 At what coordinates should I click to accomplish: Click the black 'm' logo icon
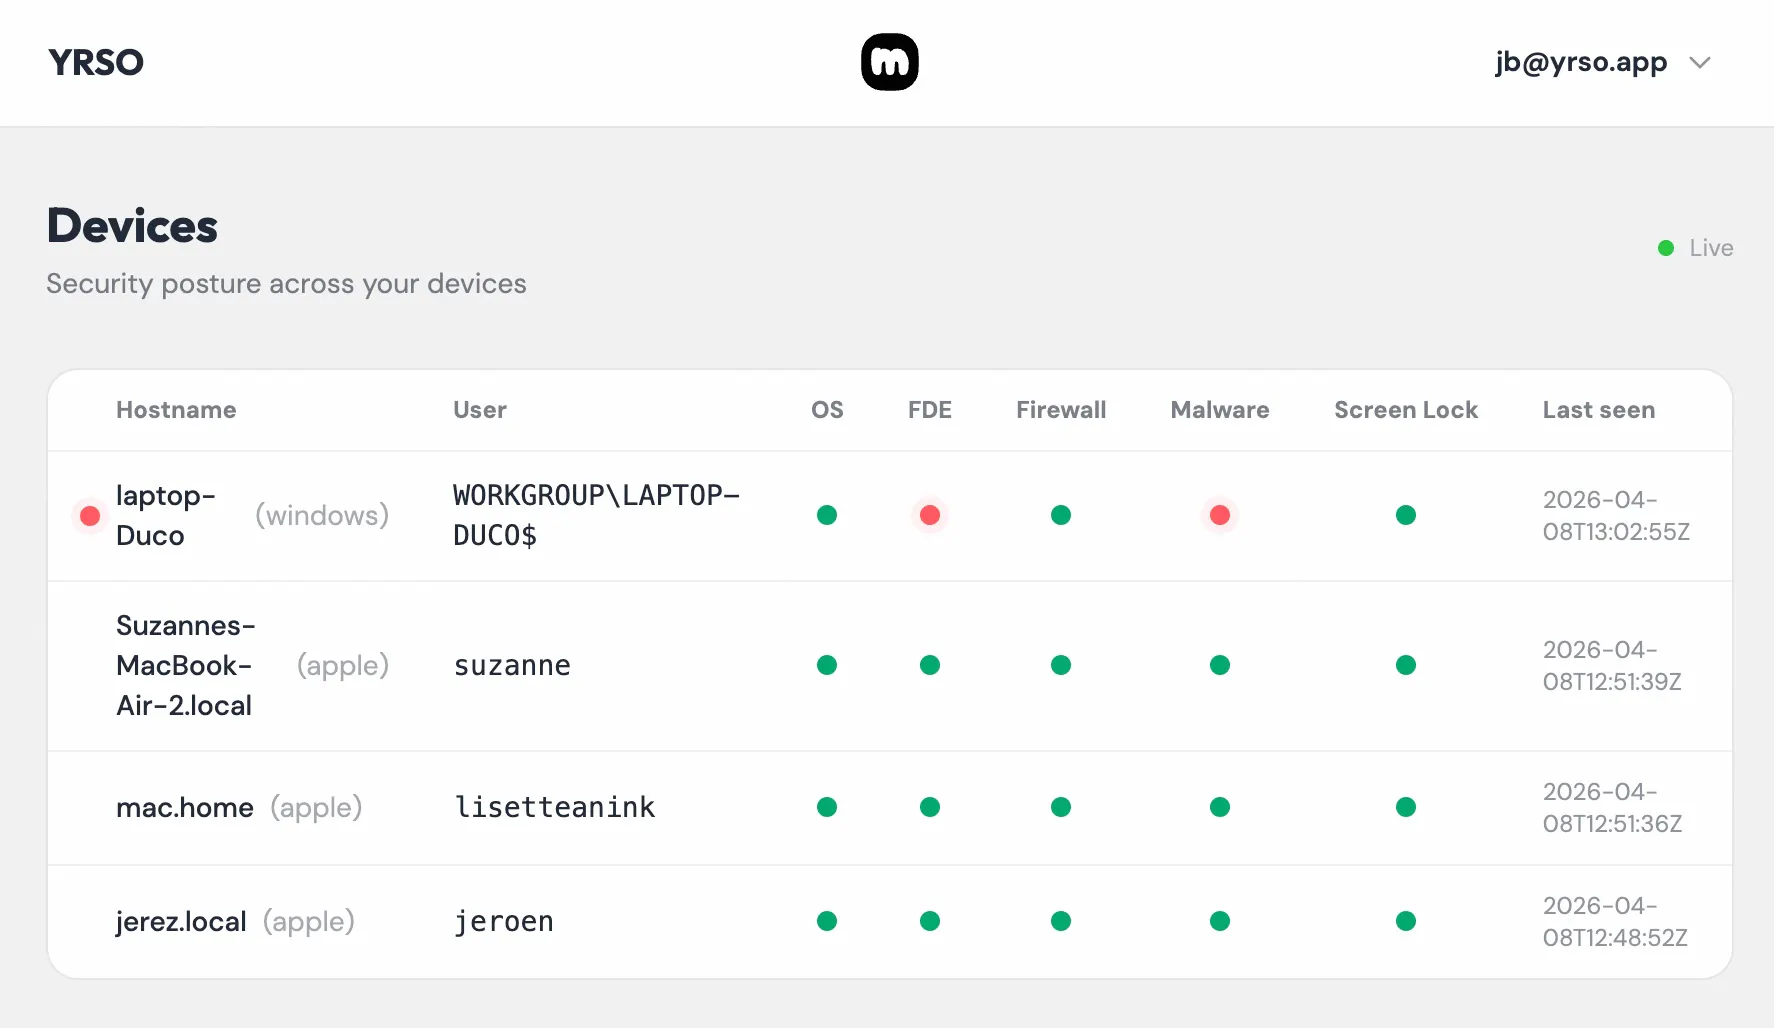click(x=890, y=62)
